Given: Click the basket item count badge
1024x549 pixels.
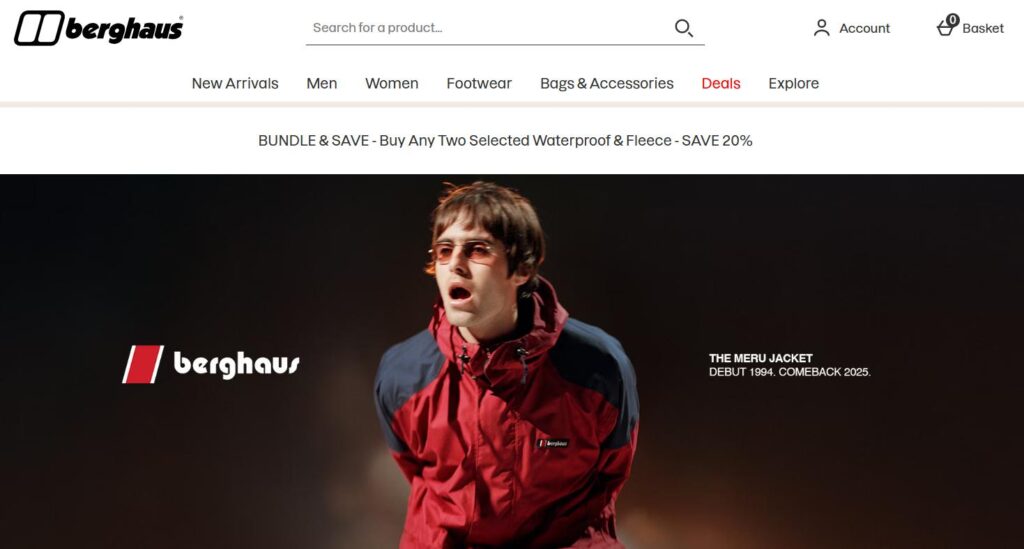Looking at the screenshot, I should tap(953, 20).
